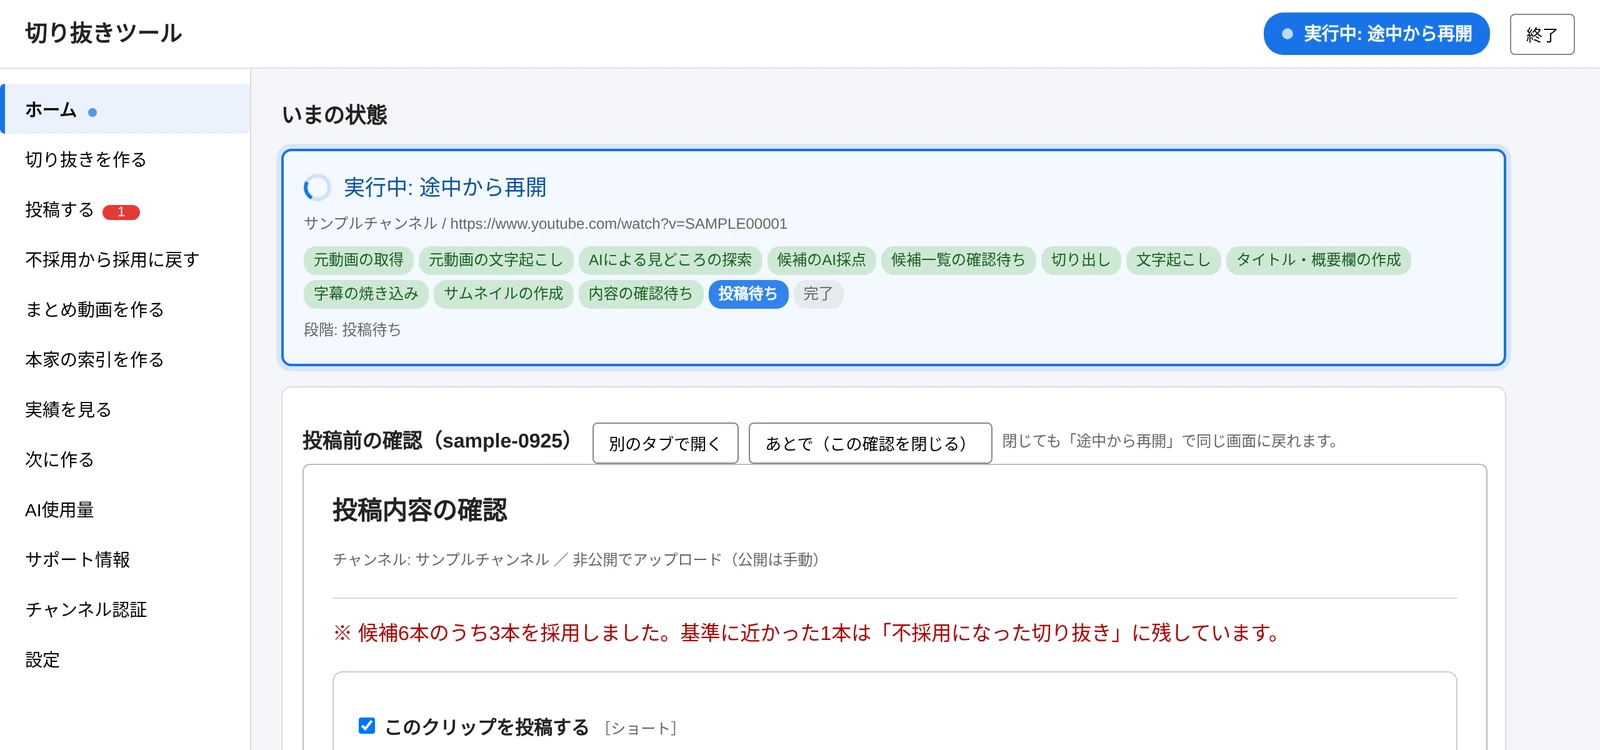Click the いまの状態 heading
The image size is (1600, 750).
(334, 115)
